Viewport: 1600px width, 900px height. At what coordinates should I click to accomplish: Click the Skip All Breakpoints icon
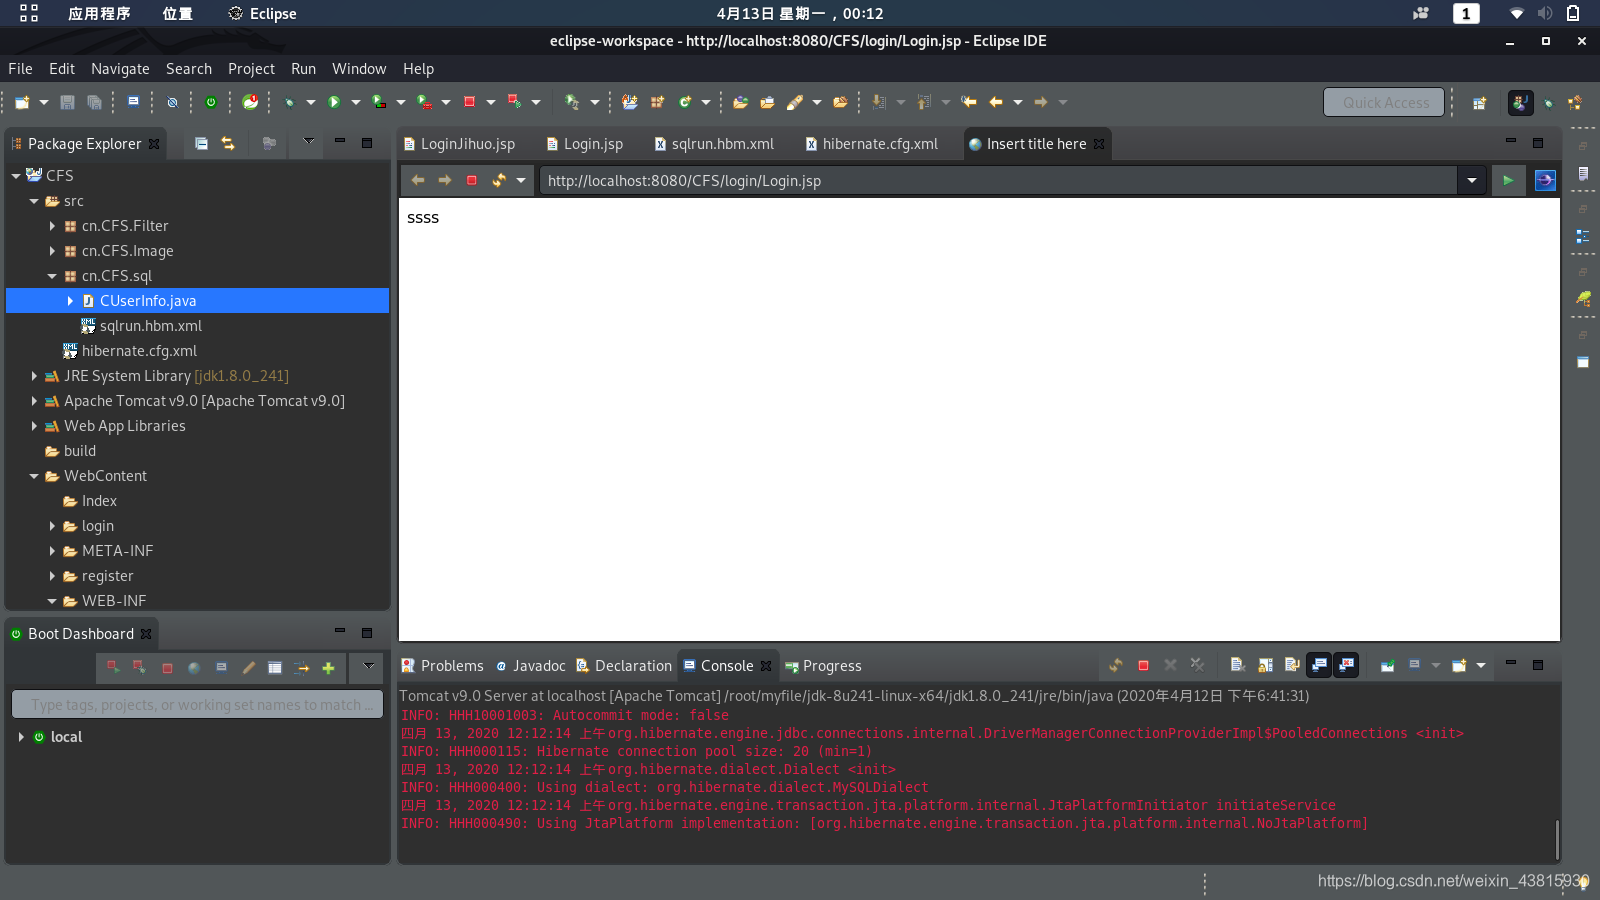coord(172,102)
